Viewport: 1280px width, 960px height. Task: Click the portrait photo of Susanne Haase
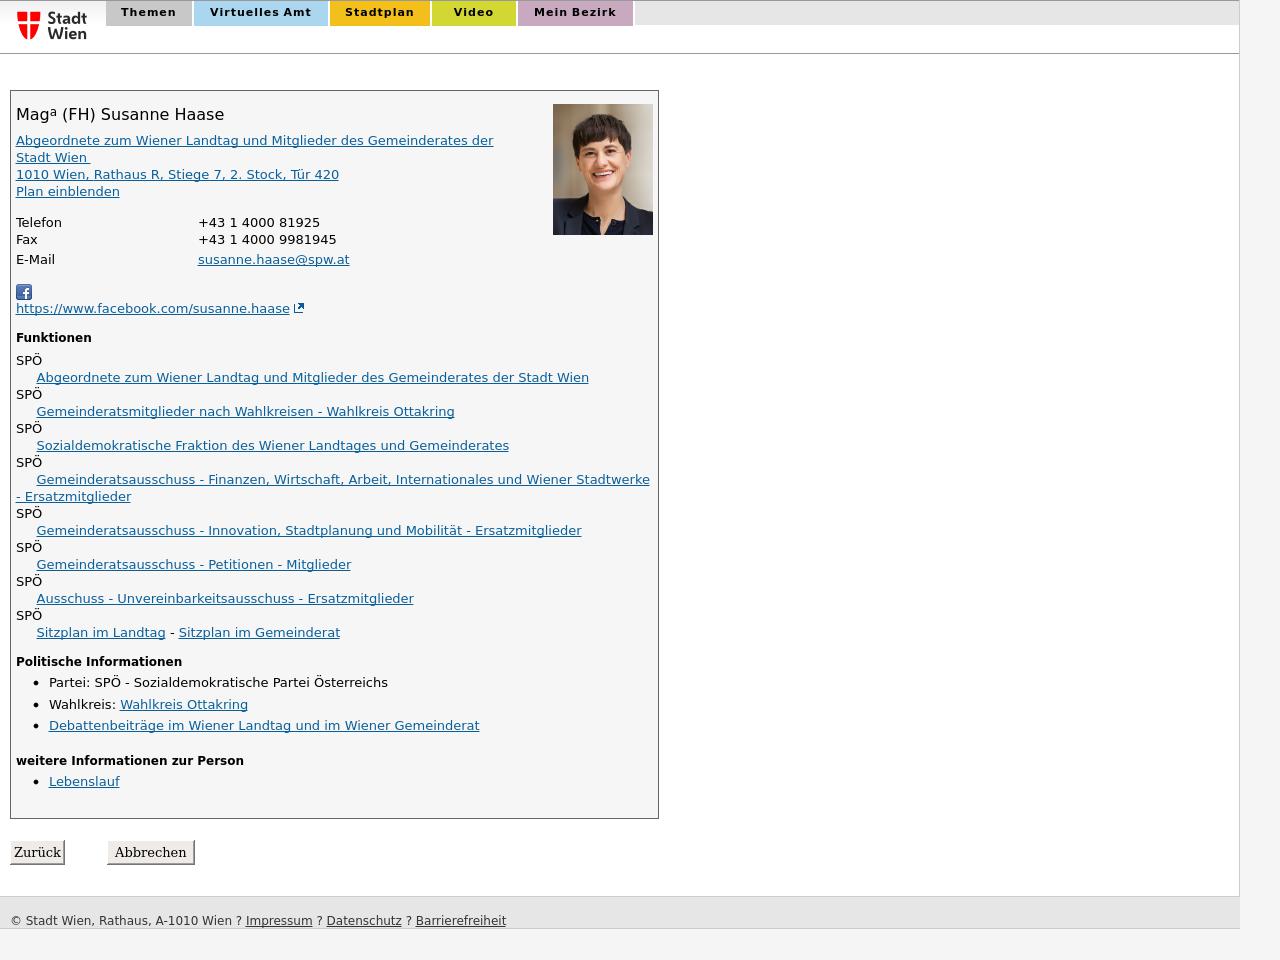[x=603, y=169]
